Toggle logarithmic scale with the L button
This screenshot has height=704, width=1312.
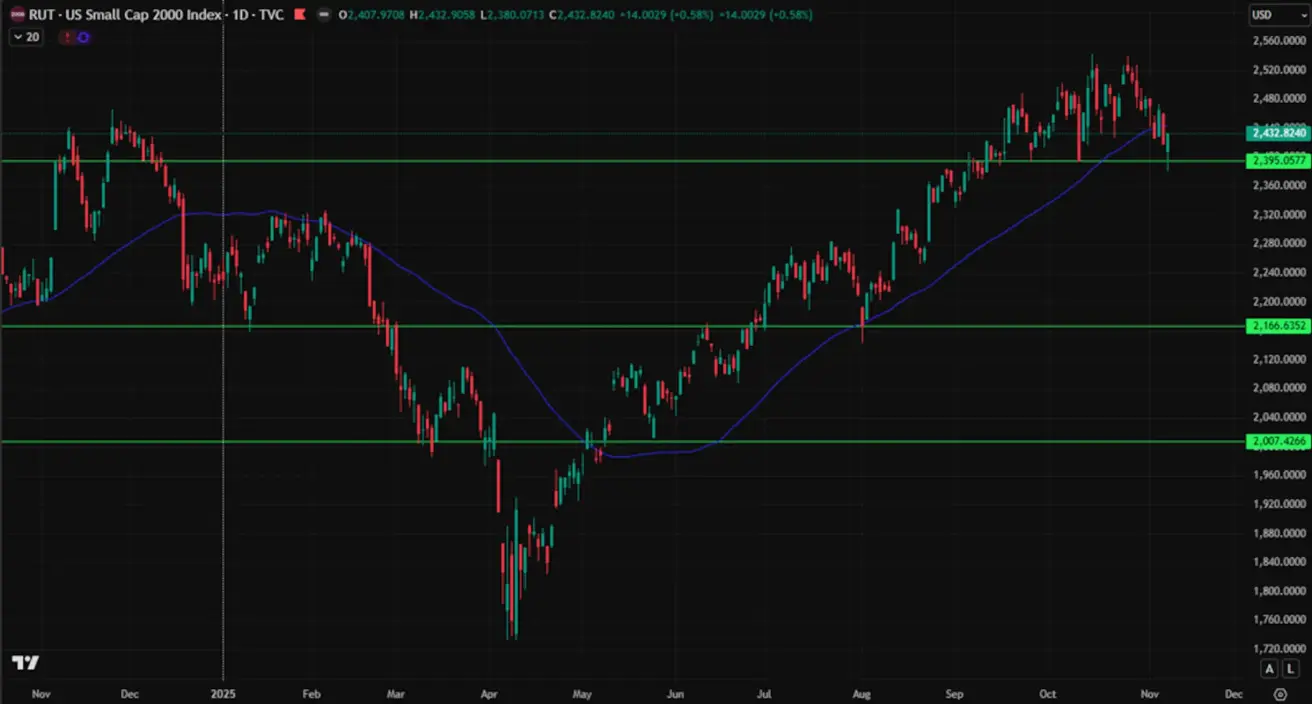1291,669
